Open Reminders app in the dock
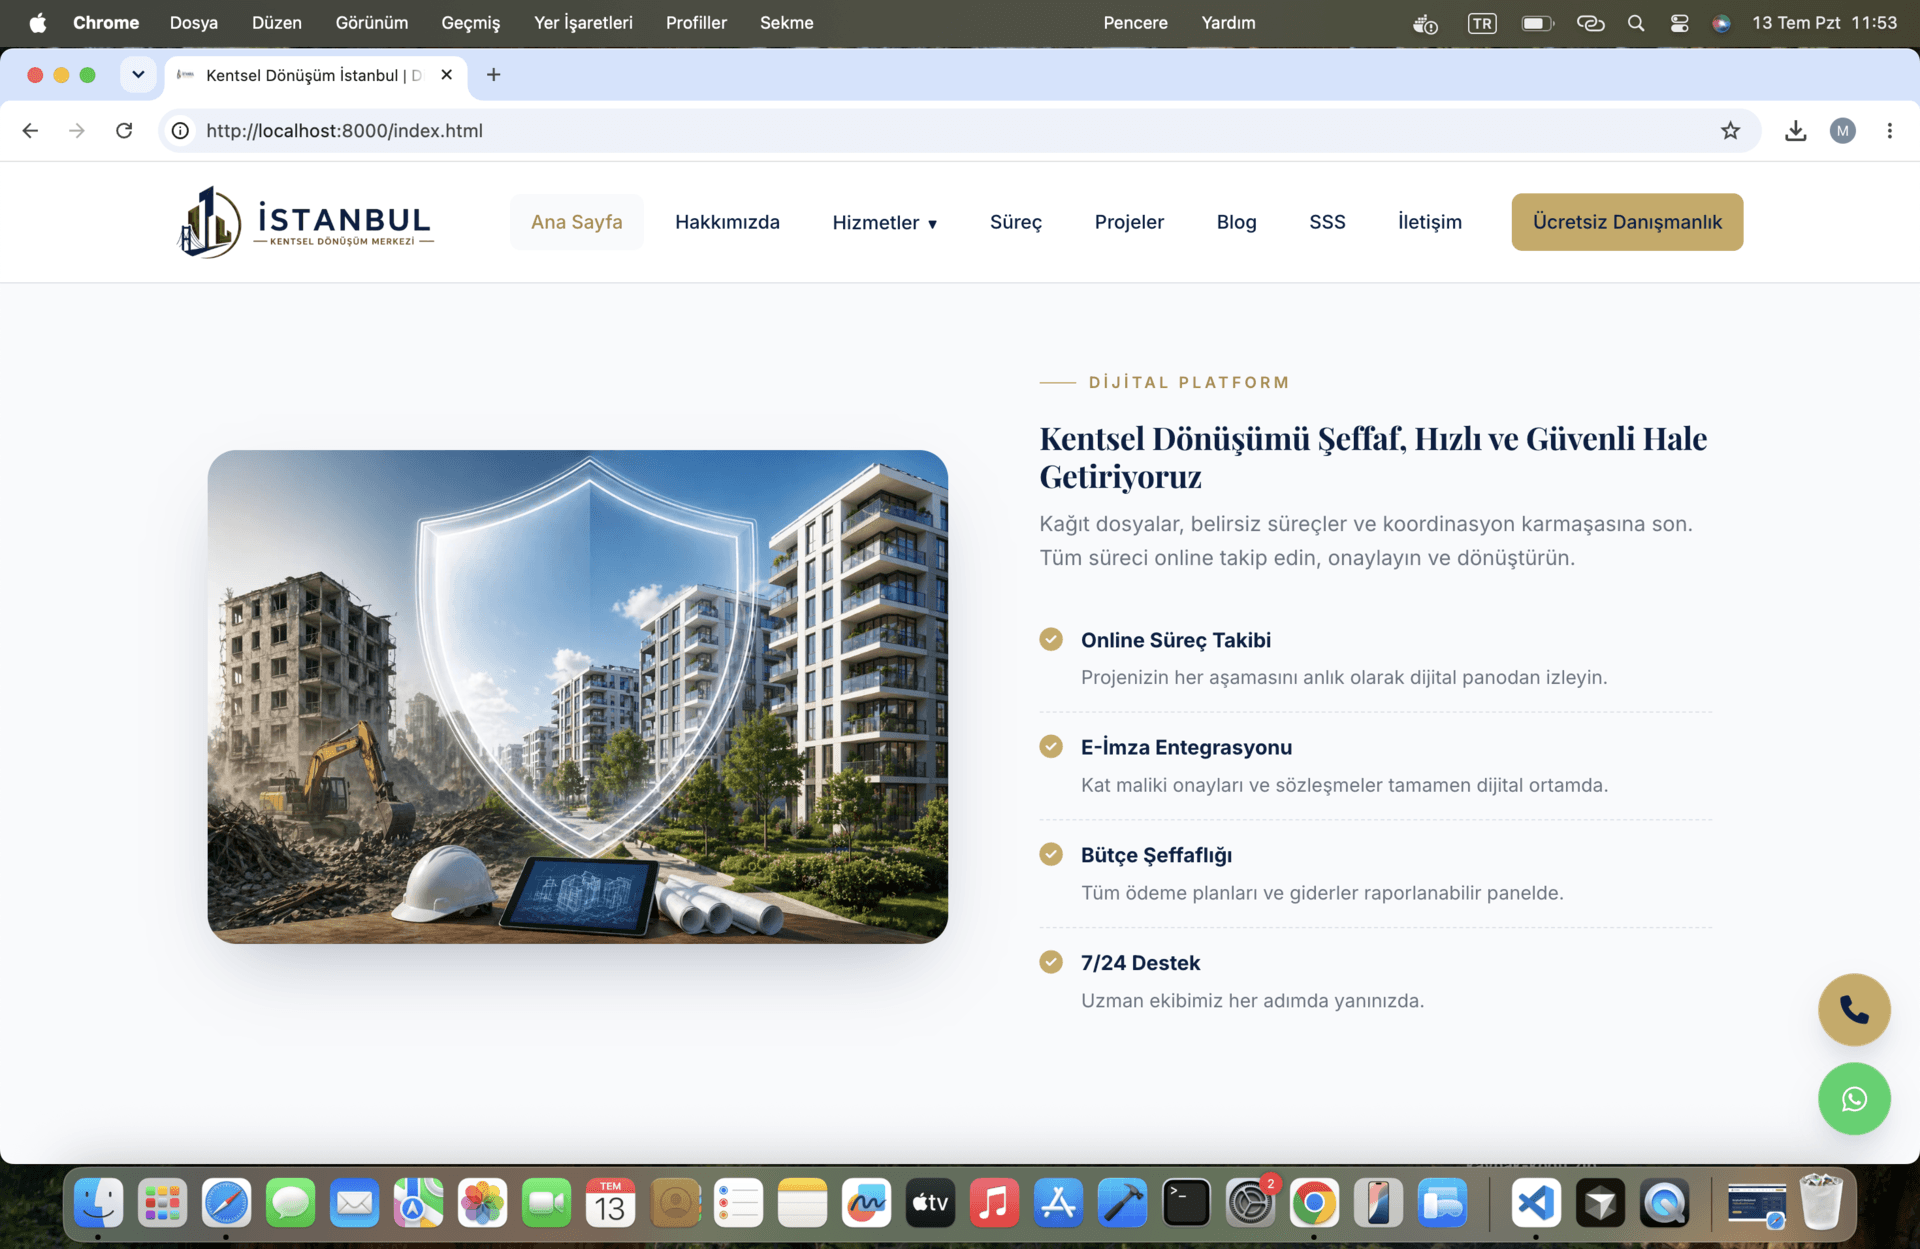The image size is (1920, 1249). (x=738, y=1203)
